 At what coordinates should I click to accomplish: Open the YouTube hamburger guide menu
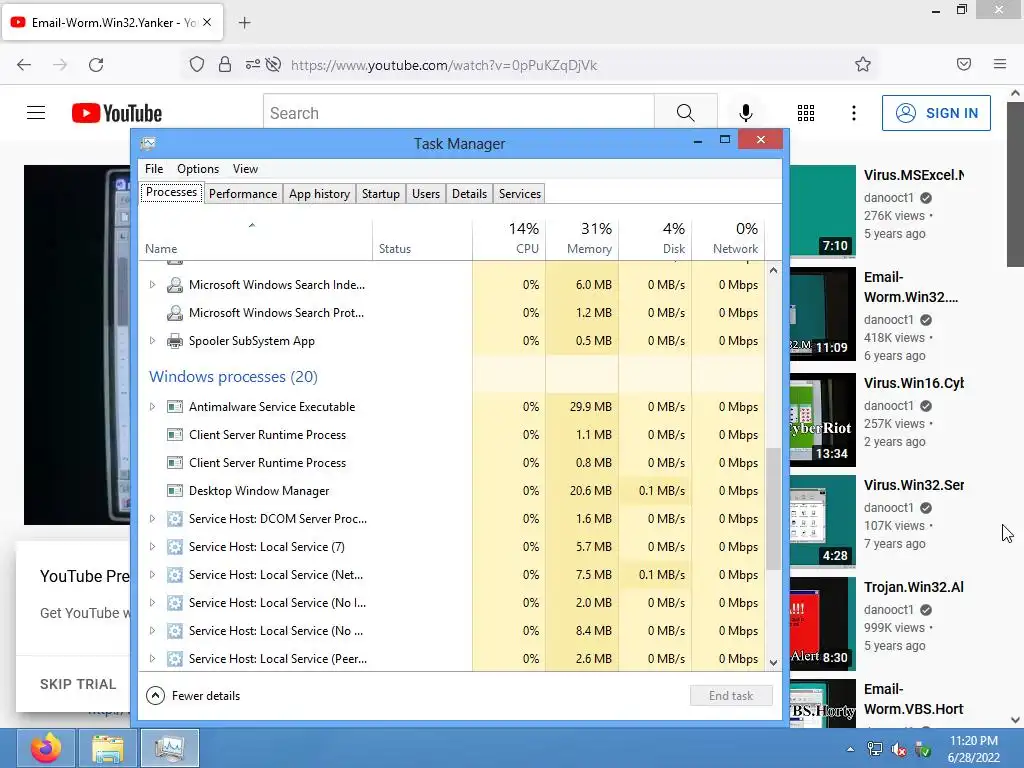36,113
